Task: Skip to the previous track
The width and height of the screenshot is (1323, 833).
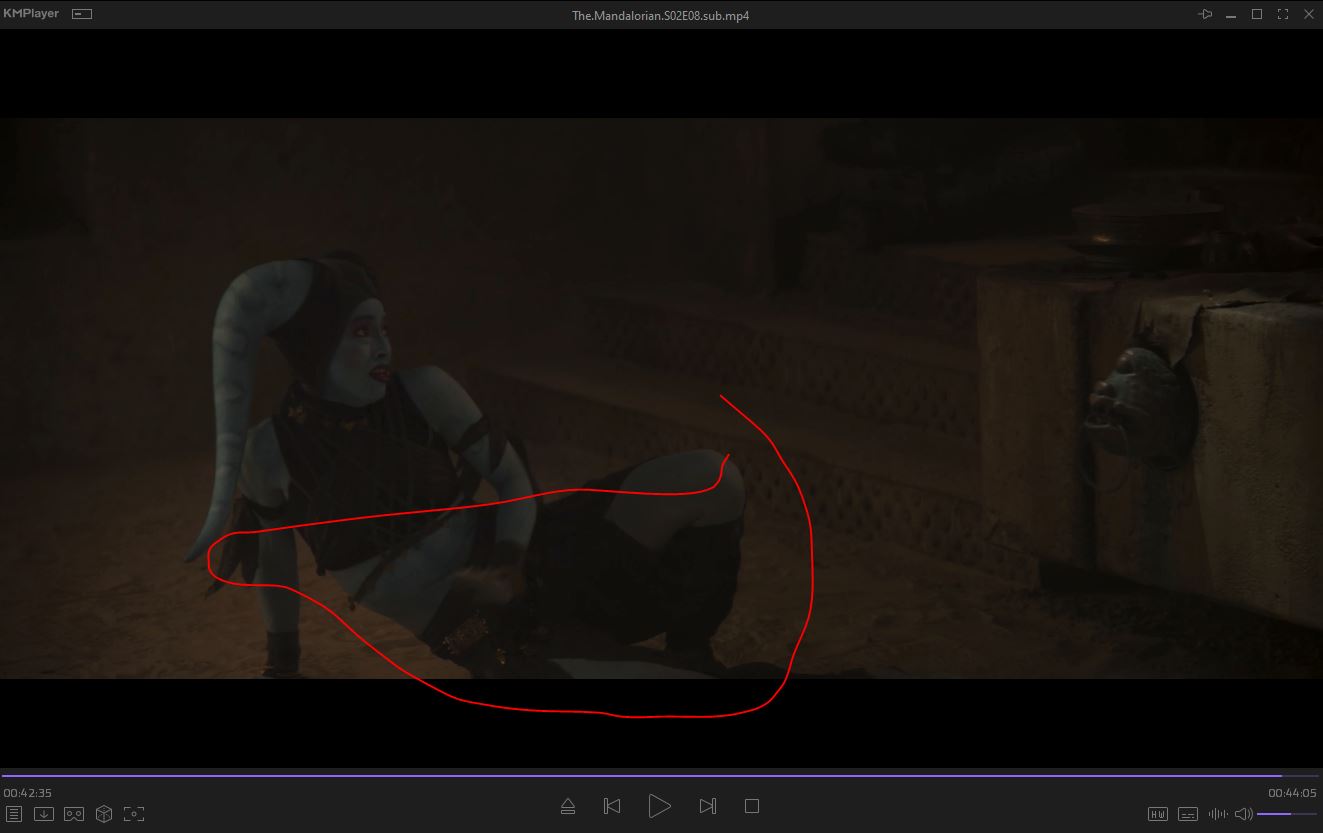Action: 612,806
